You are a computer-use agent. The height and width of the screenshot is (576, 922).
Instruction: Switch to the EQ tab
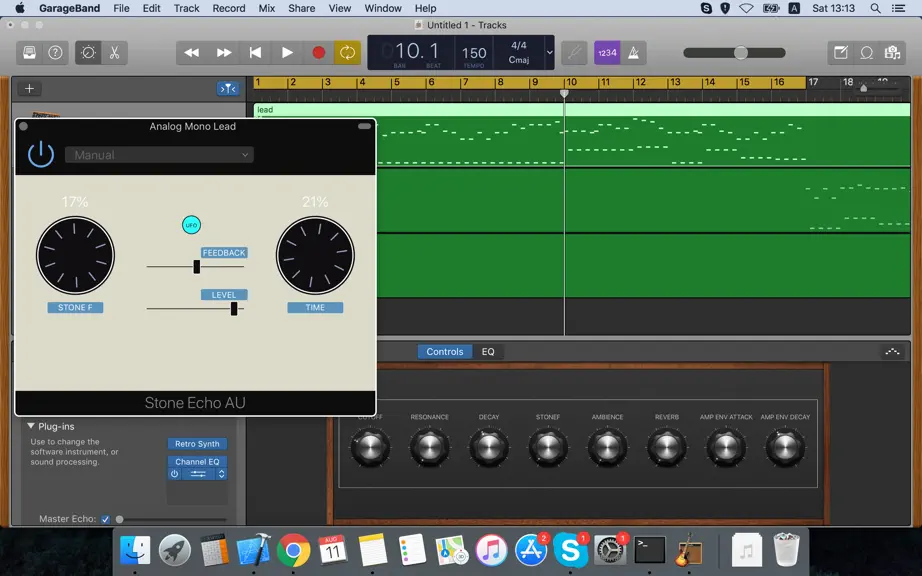coord(488,351)
